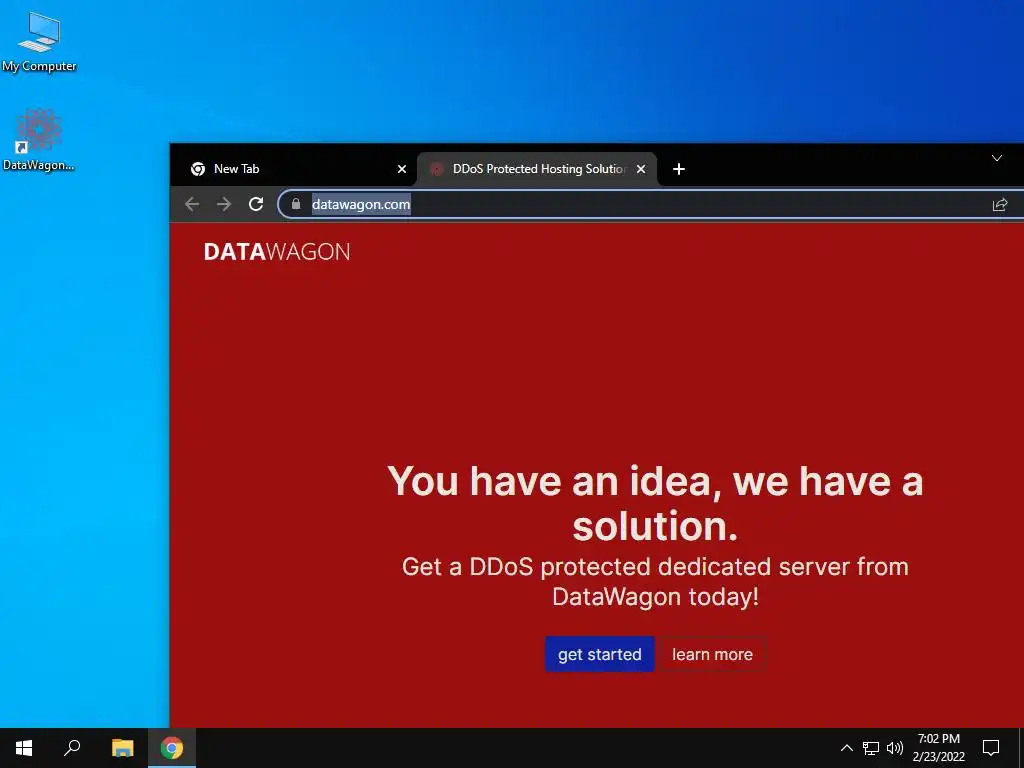
Task: Open File Explorer from taskbar
Action: pyautogui.click(x=122, y=748)
